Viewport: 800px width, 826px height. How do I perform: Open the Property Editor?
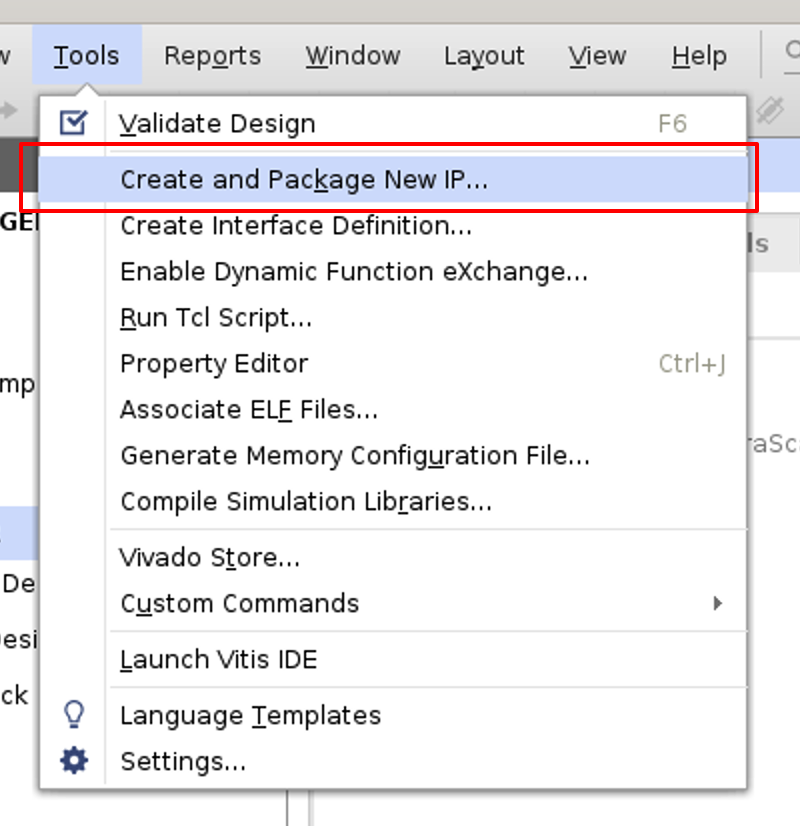coord(213,363)
